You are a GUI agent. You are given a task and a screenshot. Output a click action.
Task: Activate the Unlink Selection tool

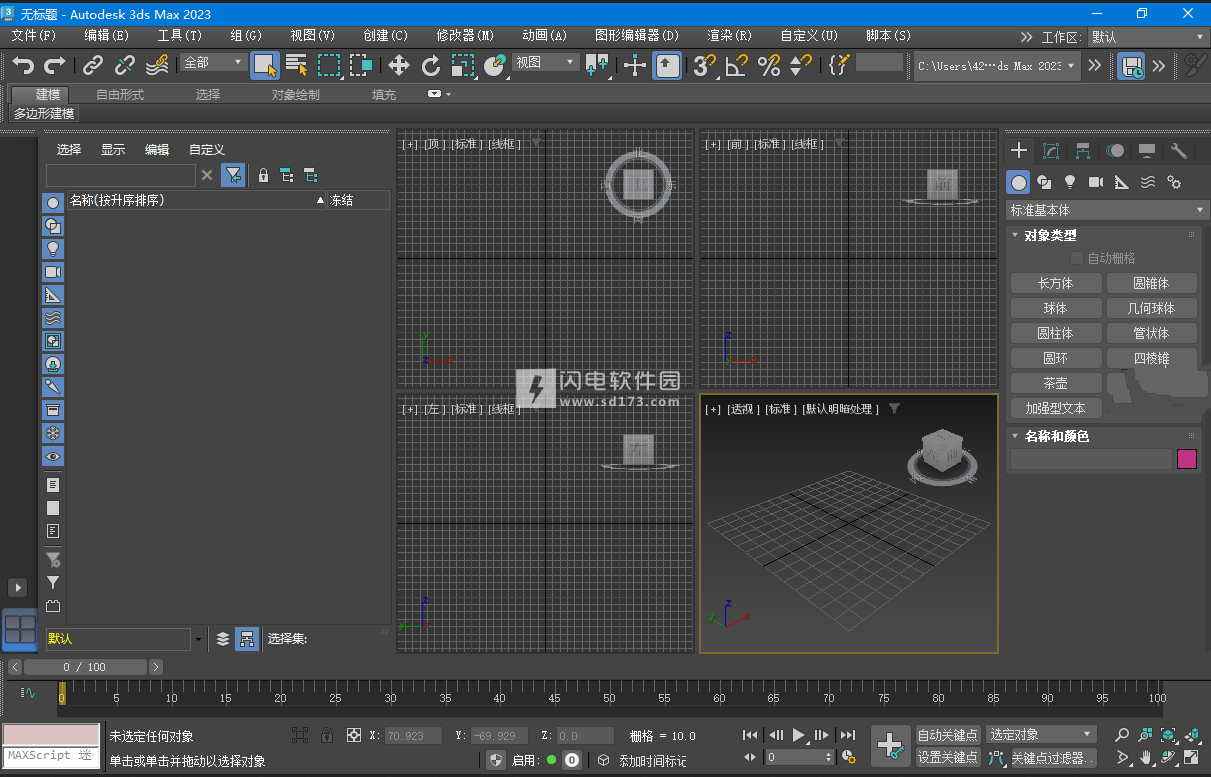(x=125, y=65)
